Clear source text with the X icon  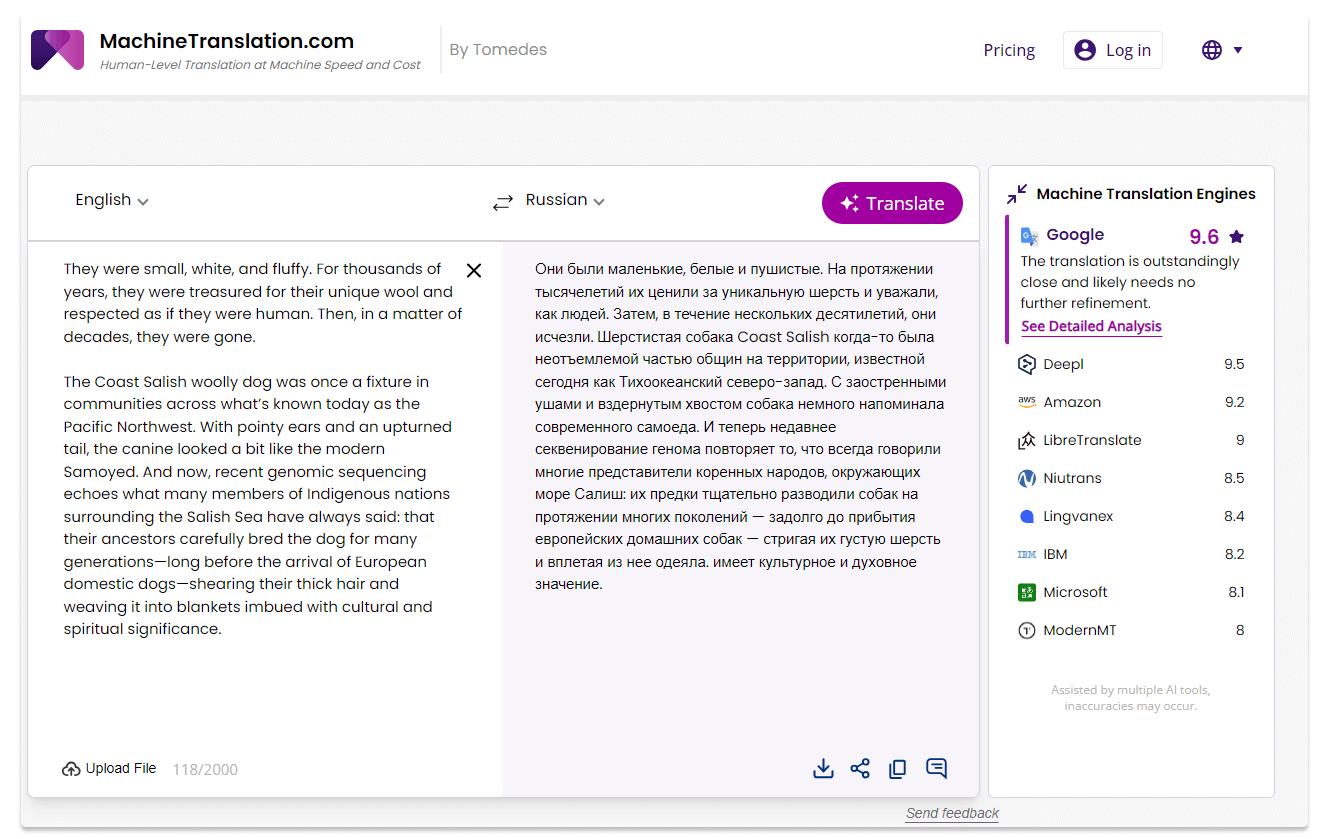474,270
